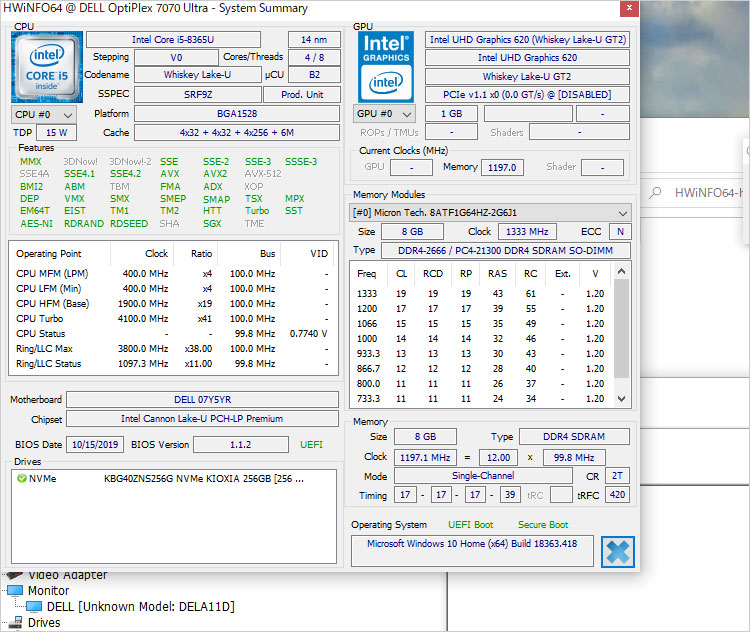Click the memory clock 1197.1 MHz field
This screenshot has width=750, height=632.
(x=425, y=457)
